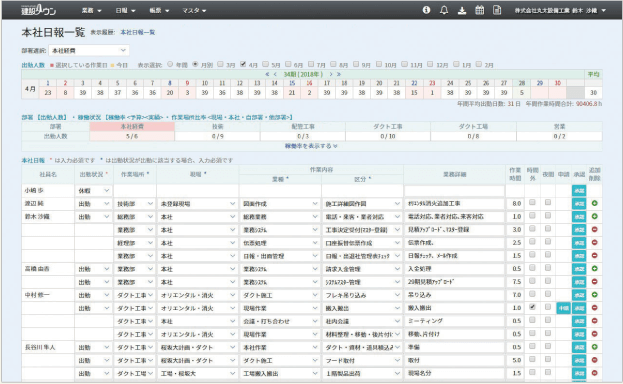Select the 月別 display radio button
This screenshot has height=384, width=623.
[195, 64]
